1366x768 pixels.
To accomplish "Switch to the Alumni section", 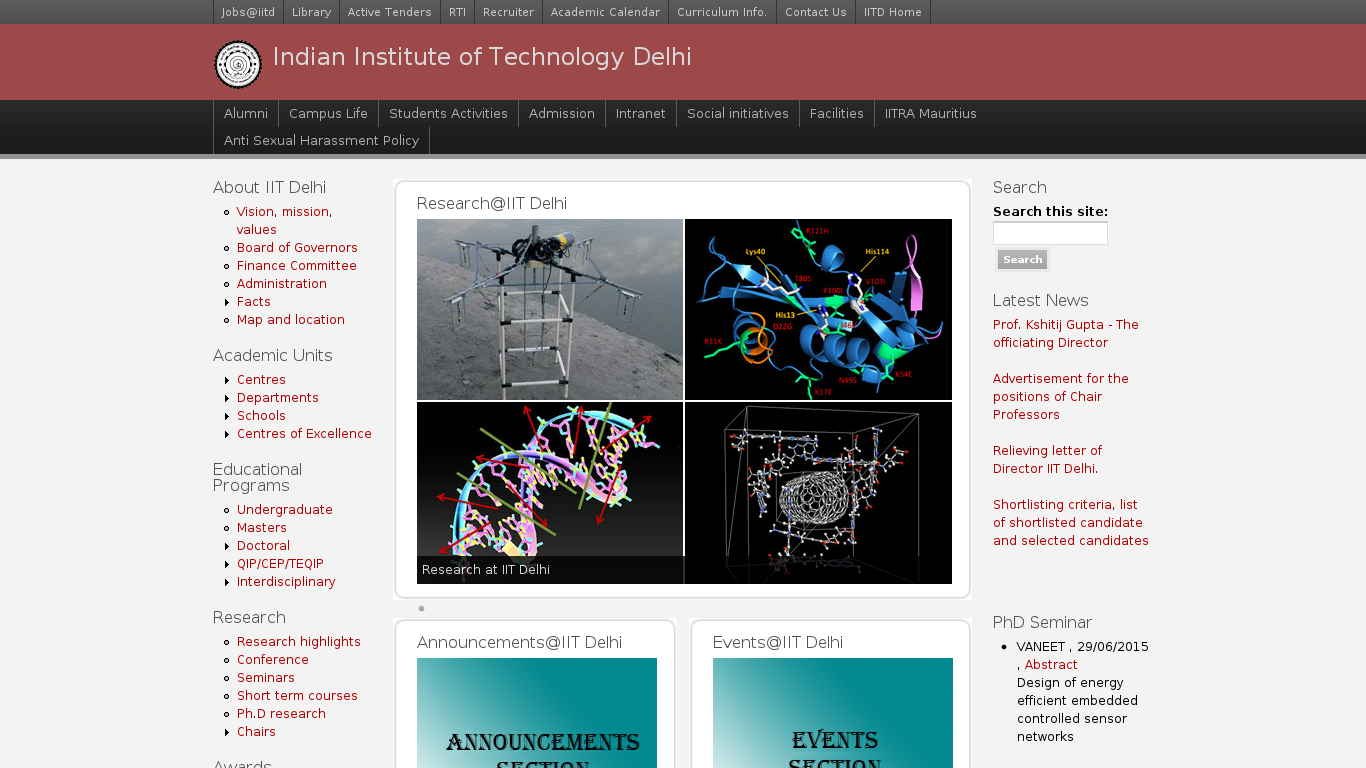I will [246, 113].
